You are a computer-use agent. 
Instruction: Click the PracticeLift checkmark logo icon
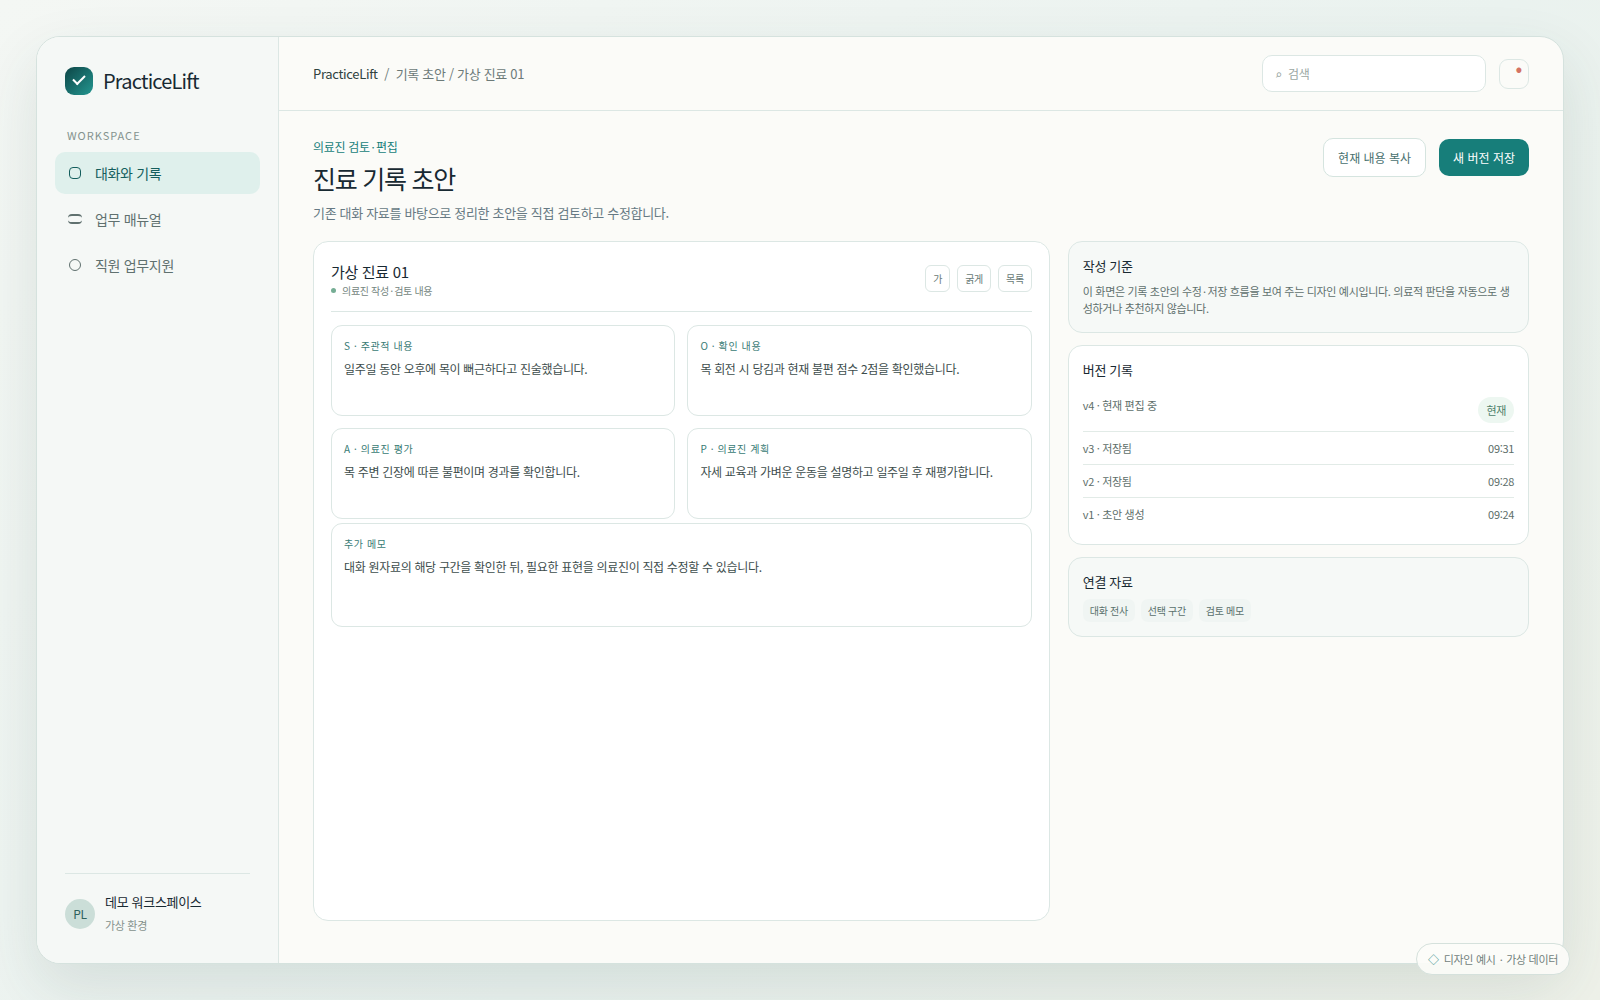point(79,81)
